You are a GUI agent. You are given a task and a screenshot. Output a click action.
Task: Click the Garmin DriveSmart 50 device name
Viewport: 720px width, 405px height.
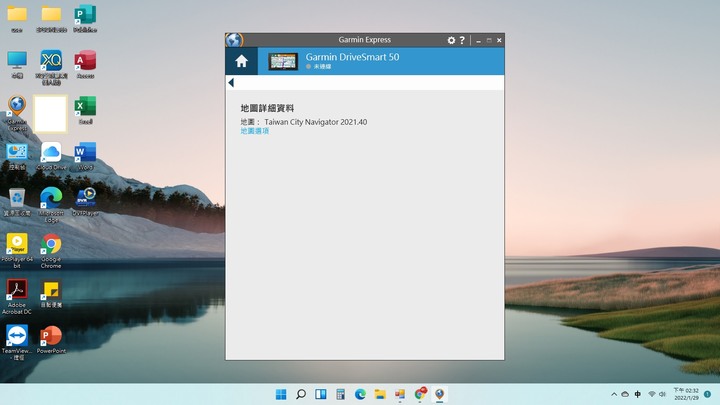pyautogui.click(x=352, y=57)
